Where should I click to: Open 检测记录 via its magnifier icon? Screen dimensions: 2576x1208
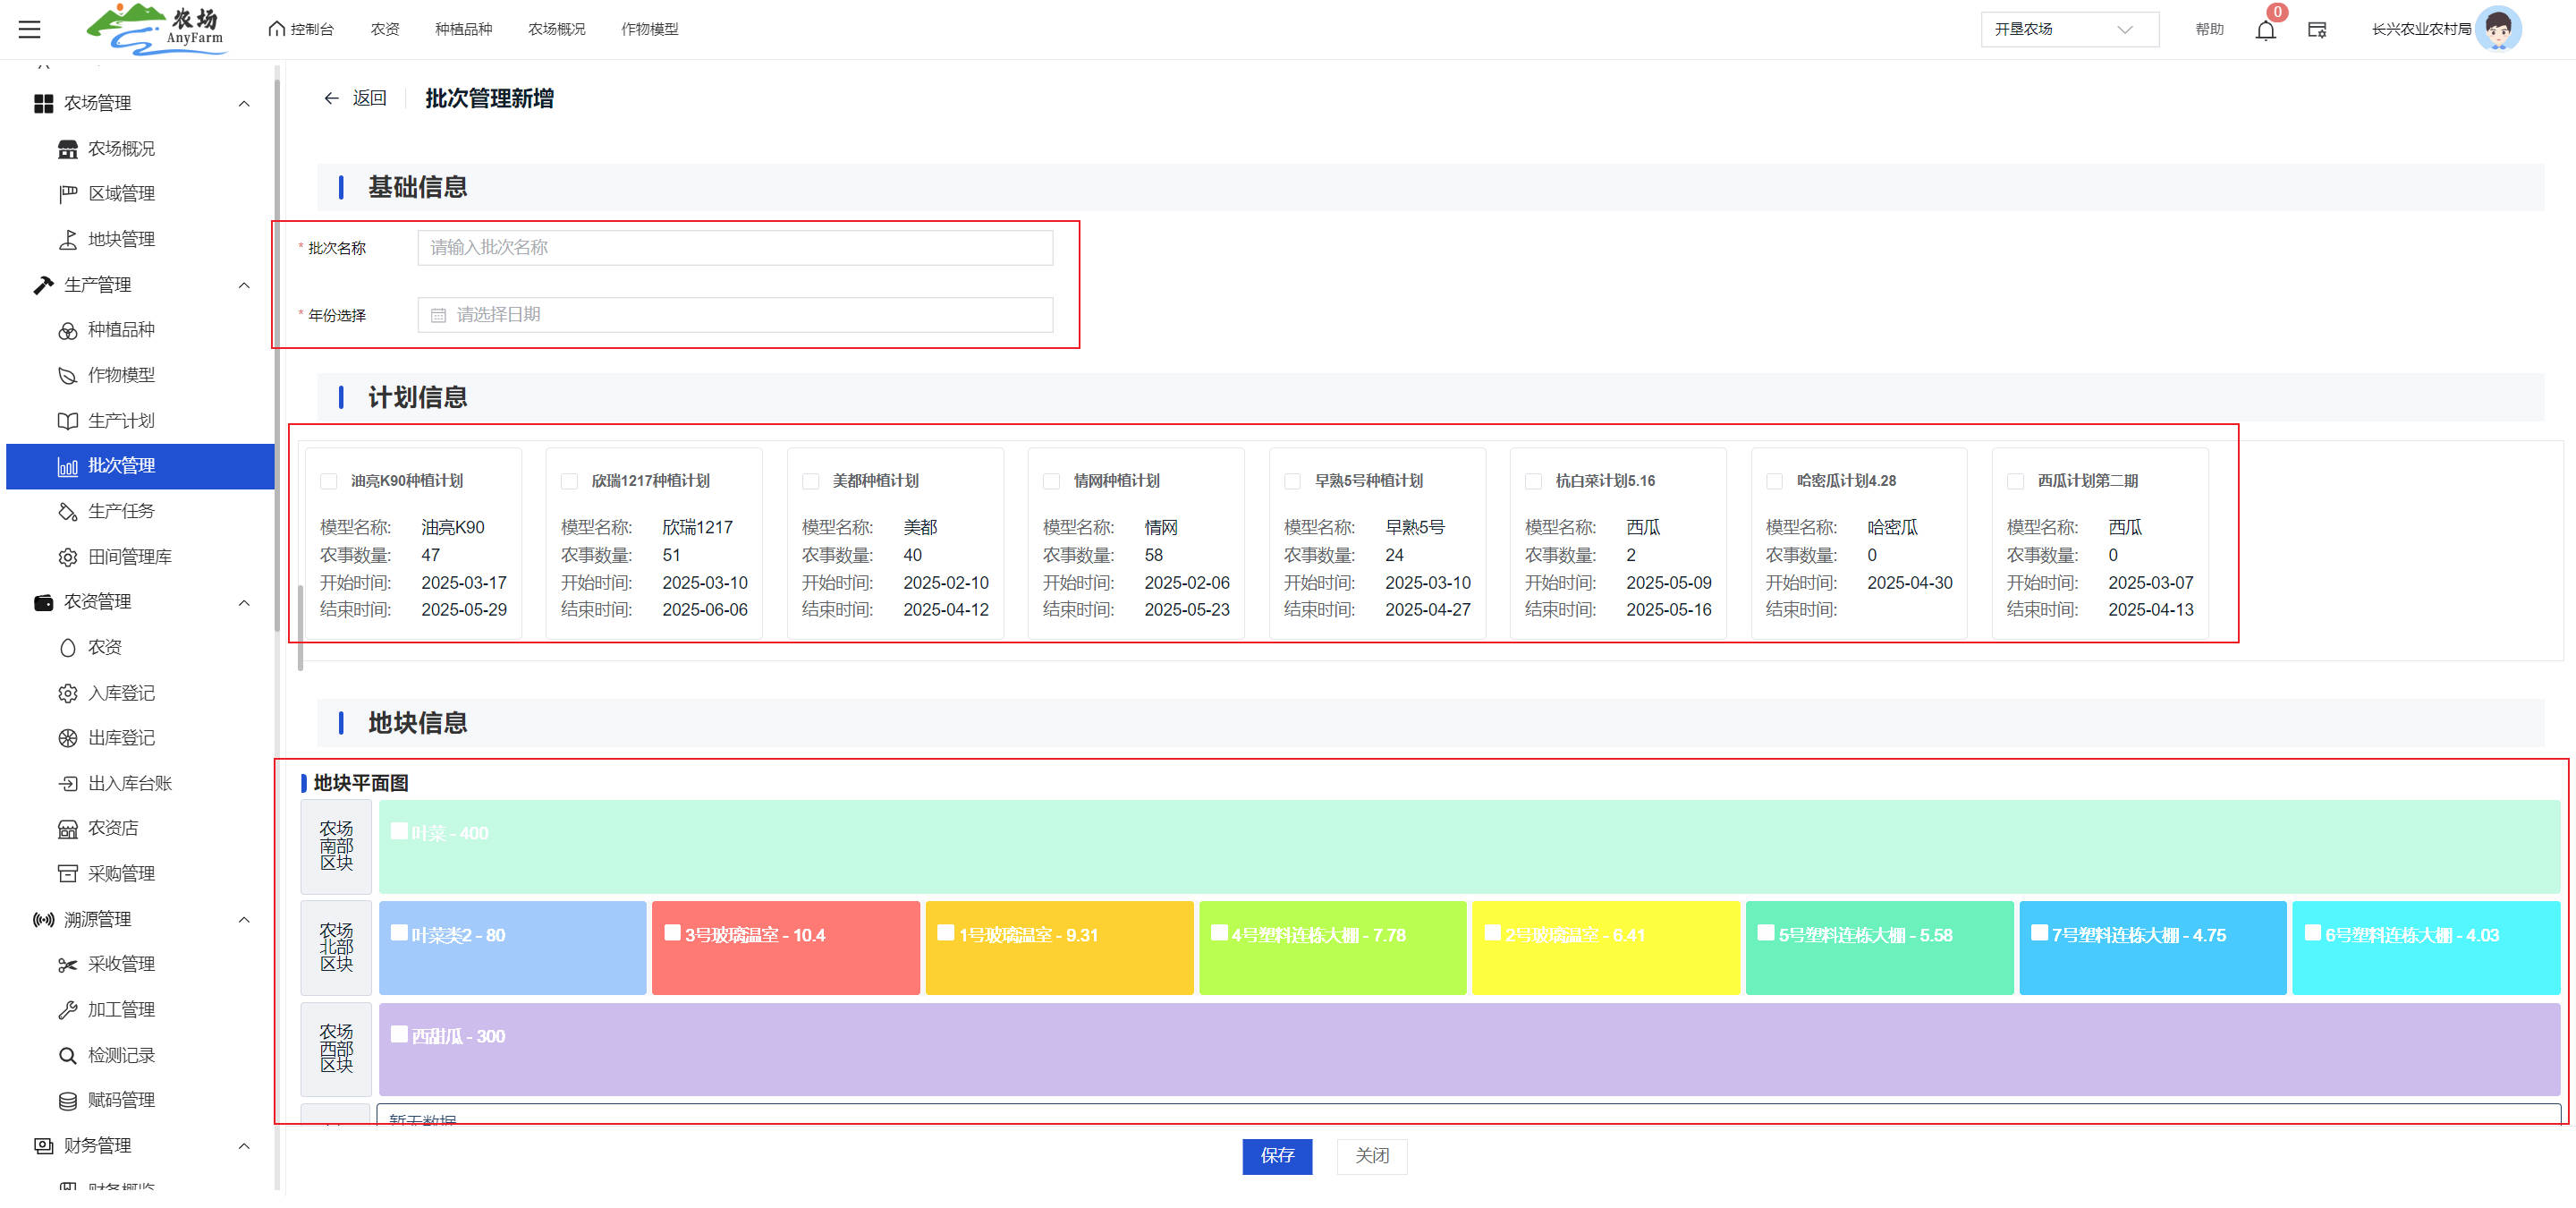[x=68, y=1055]
